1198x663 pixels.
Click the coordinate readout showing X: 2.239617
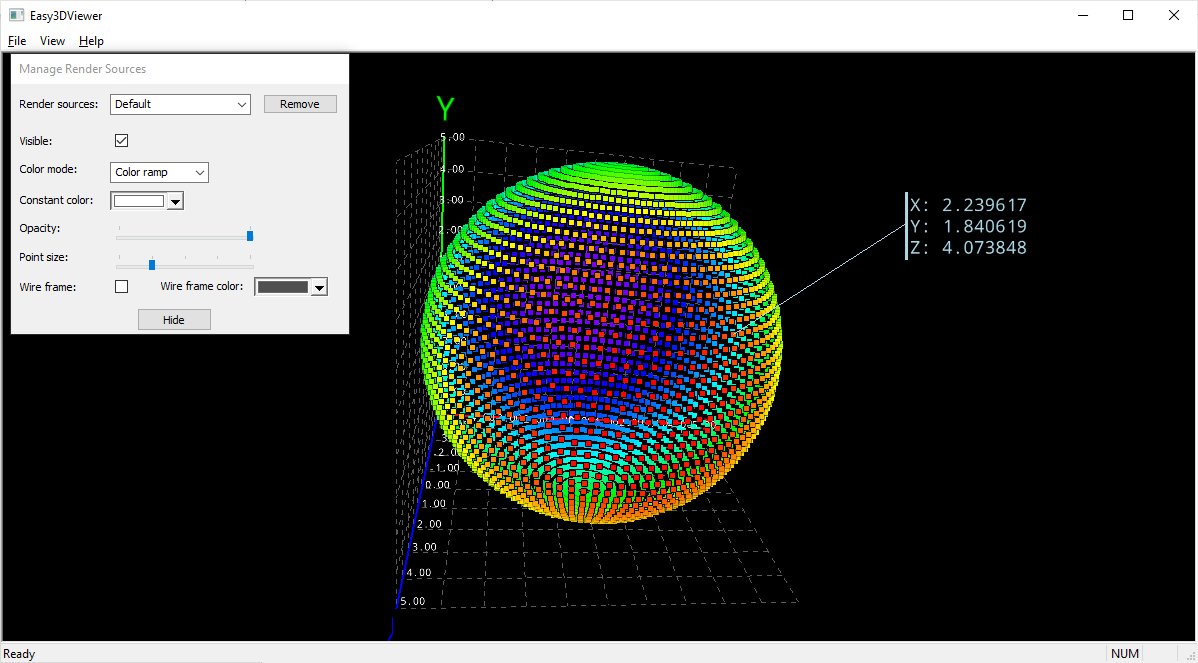tap(969, 204)
